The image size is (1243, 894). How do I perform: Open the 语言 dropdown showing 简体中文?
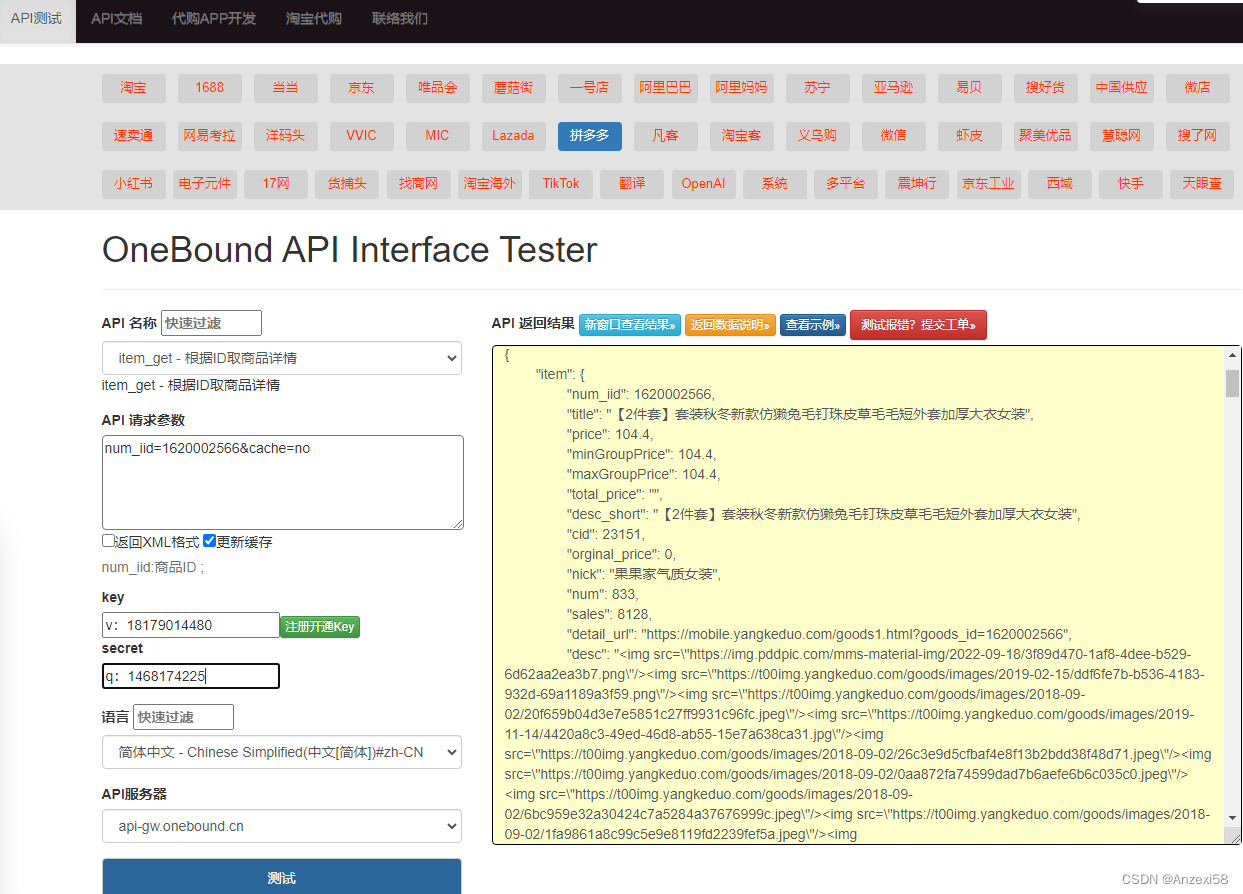[282, 752]
